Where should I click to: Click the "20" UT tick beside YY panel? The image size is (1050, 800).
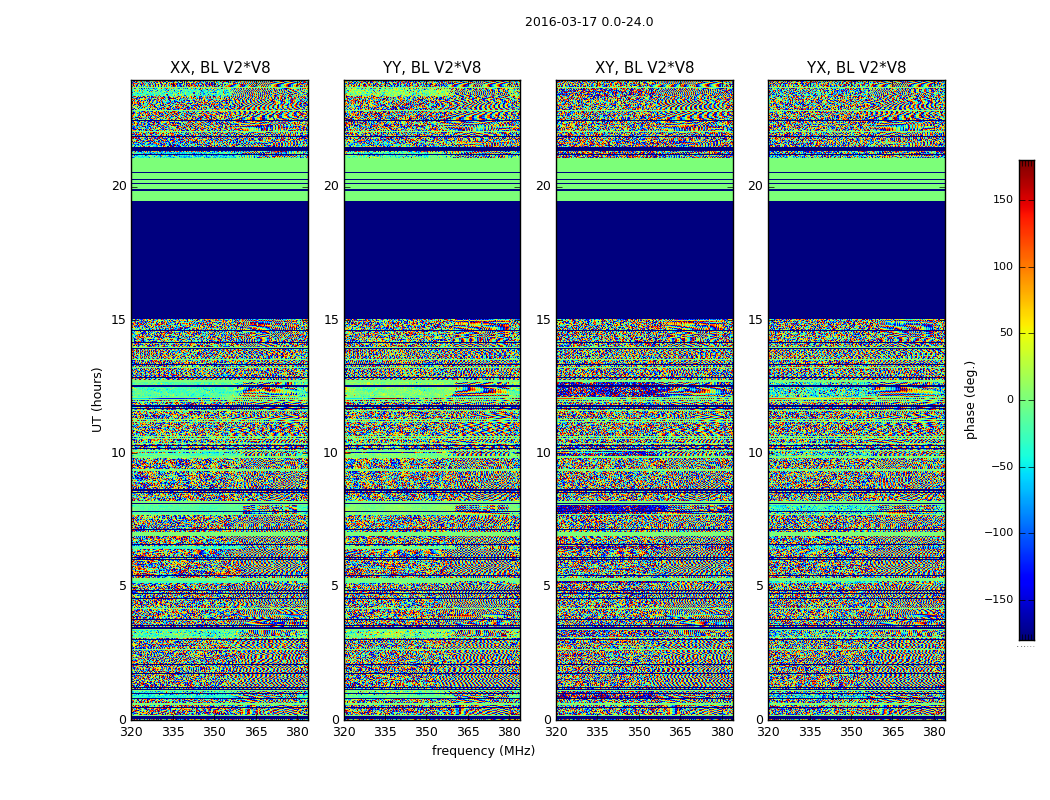(x=331, y=186)
